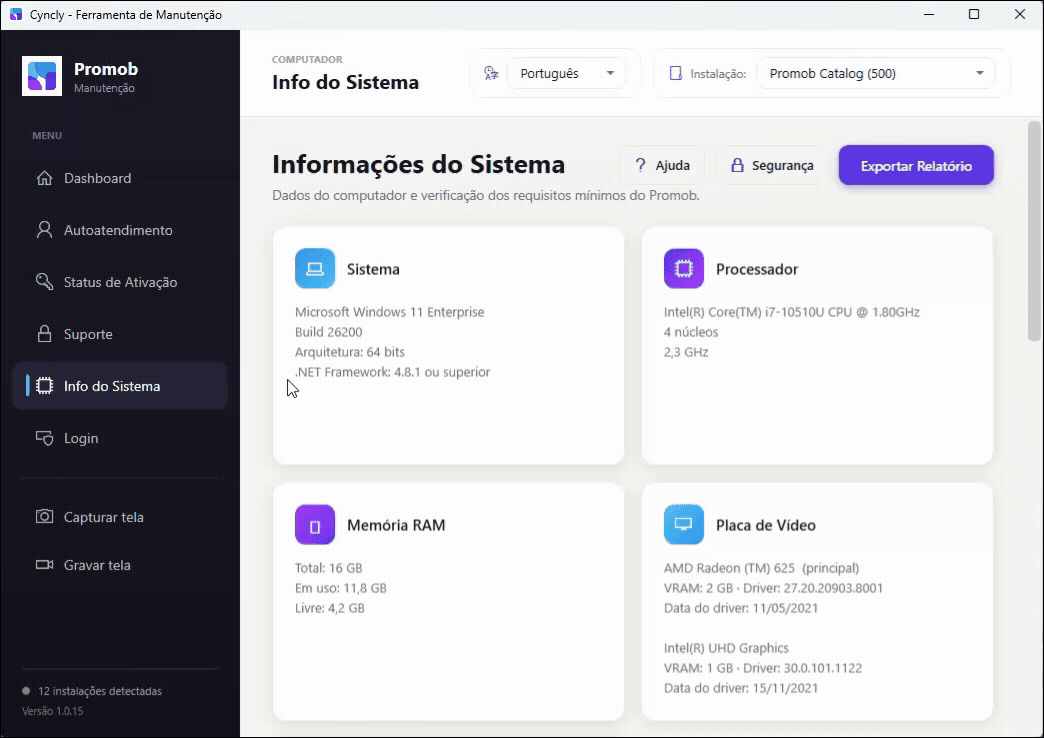Click the Gravar tela video icon
The height and width of the screenshot is (738, 1044).
[x=45, y=565]
